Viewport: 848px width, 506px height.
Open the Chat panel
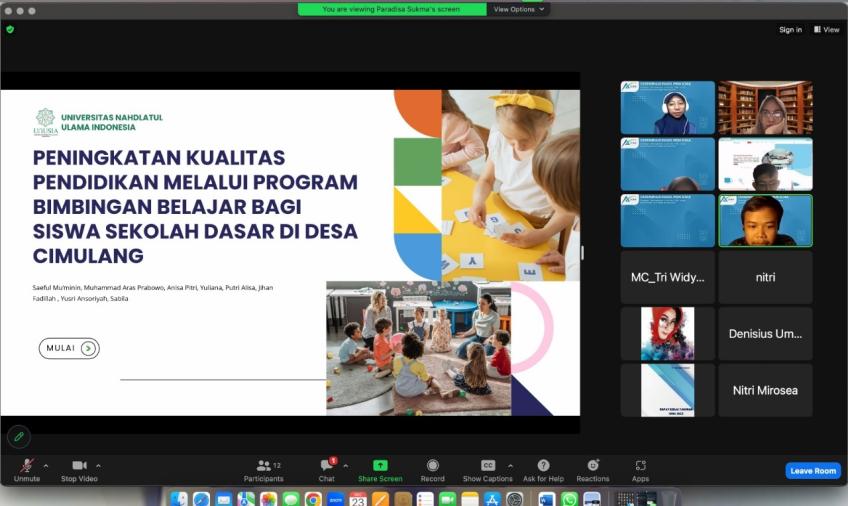327,470
